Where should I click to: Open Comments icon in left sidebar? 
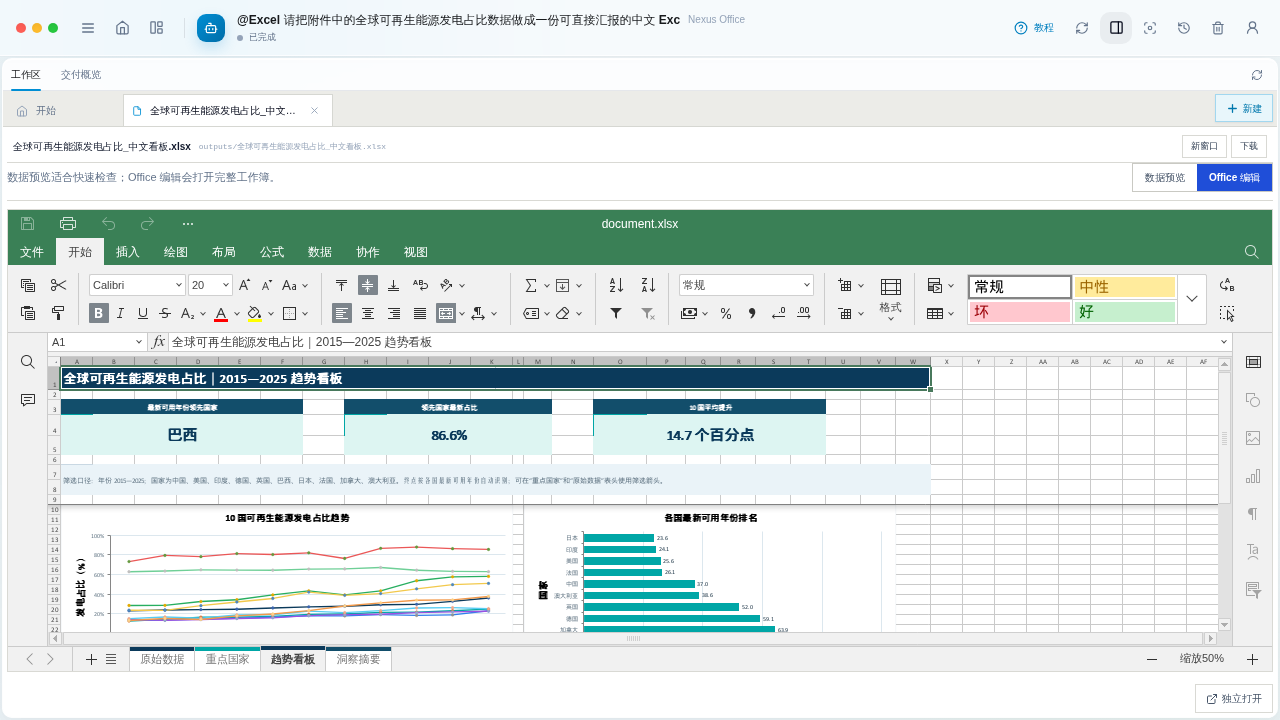click(28, 400)
